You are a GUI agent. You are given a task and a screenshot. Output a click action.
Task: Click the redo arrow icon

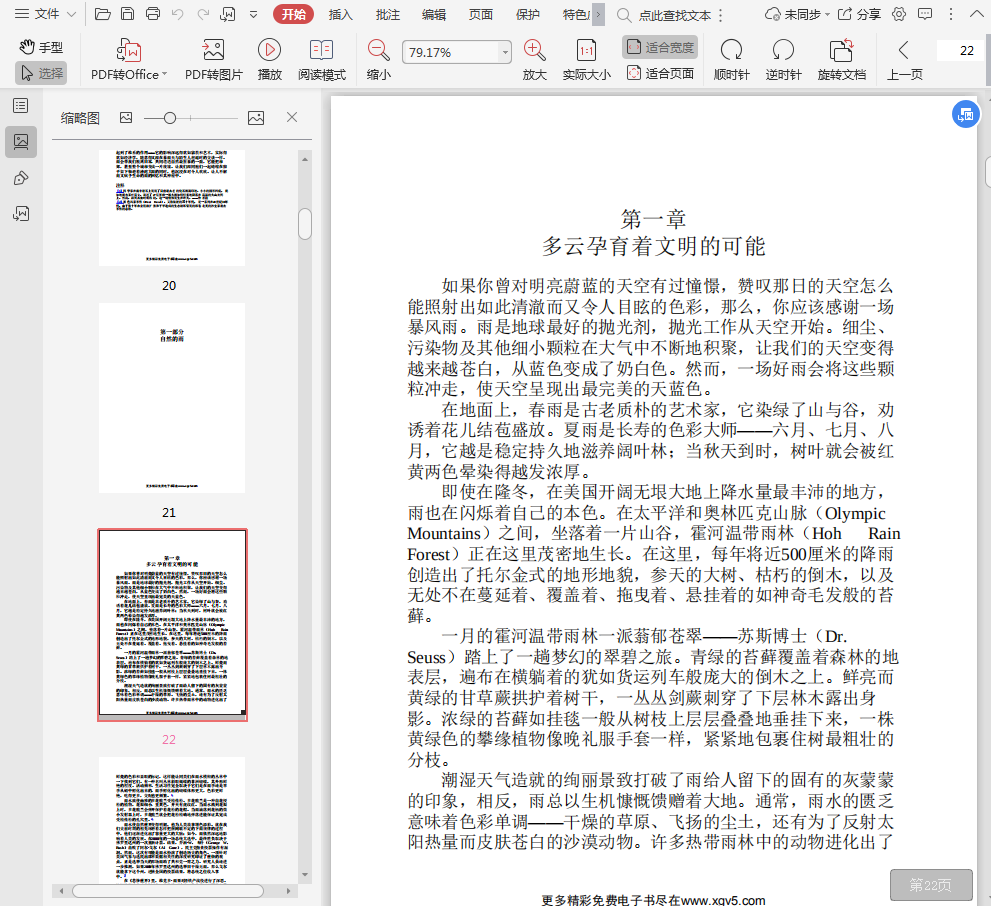pyautogui.click(x=203, y=14)
